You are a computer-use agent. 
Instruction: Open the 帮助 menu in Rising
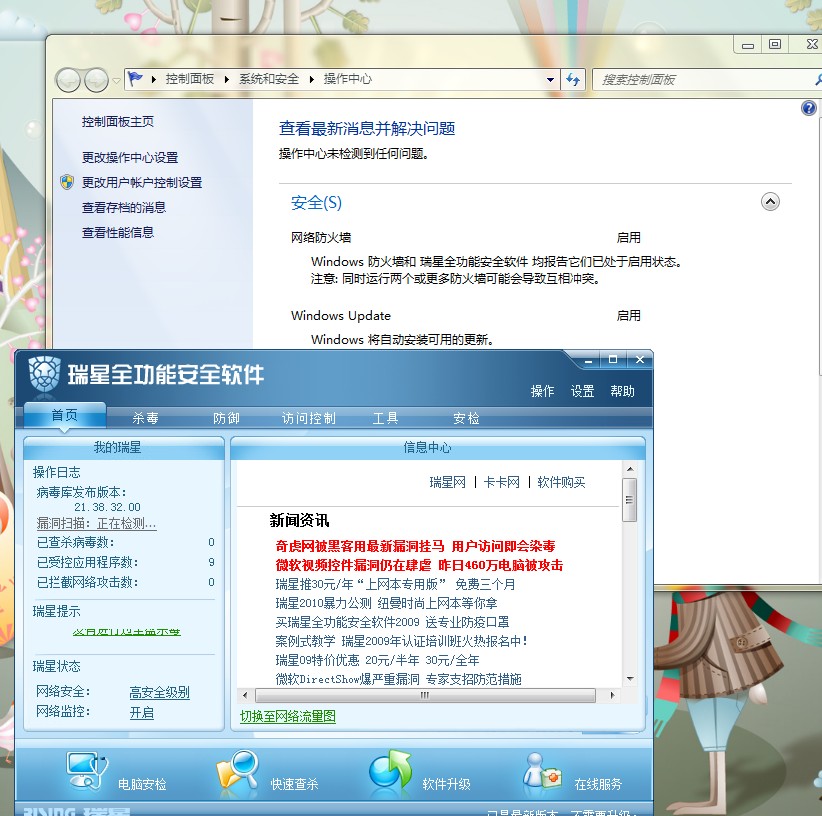coord(622,391)
